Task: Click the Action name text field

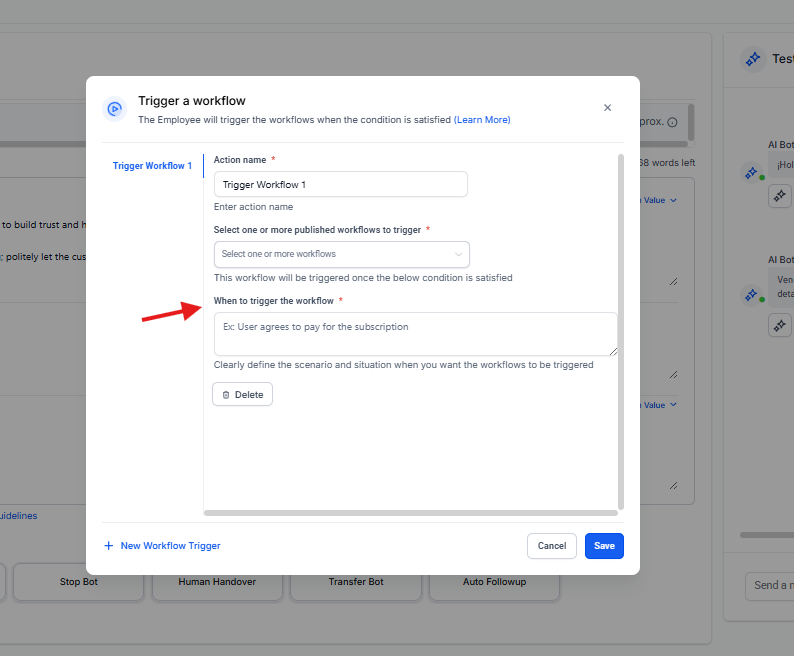Action: coord(340,185)
